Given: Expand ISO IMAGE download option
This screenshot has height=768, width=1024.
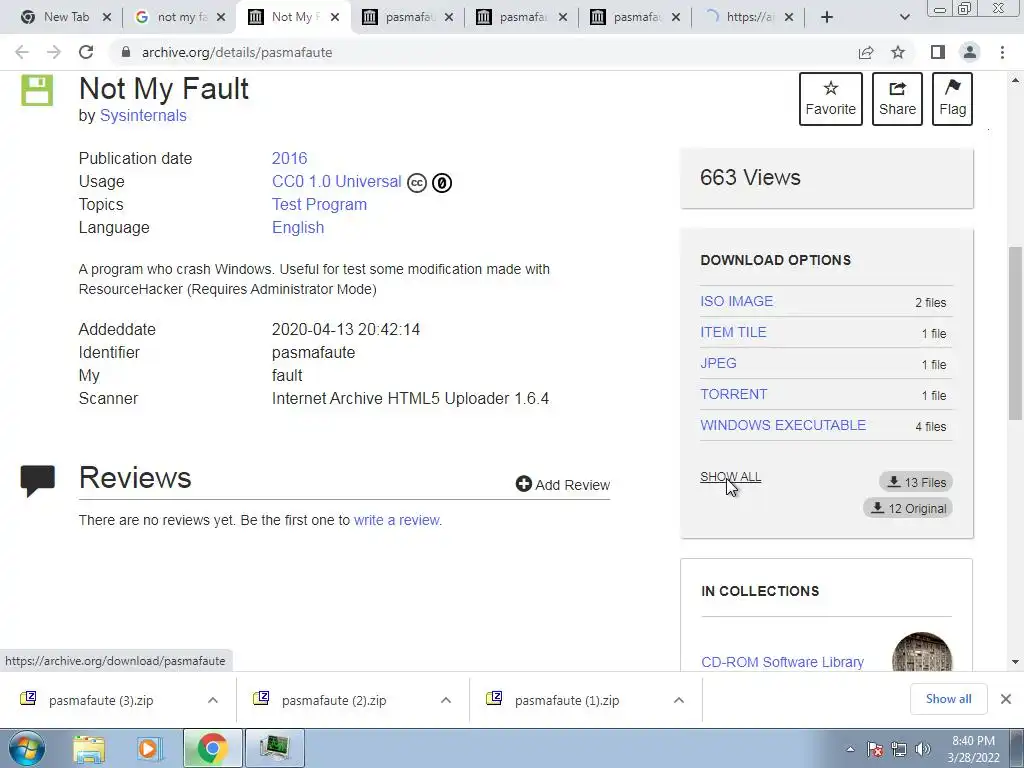Looking at the screenshot, I should [737, 301].
